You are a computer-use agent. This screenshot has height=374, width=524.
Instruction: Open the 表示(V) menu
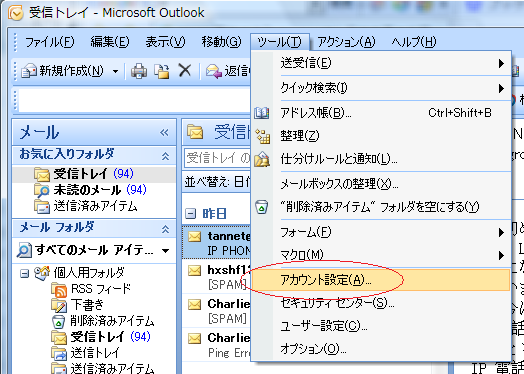pos(165,42)
